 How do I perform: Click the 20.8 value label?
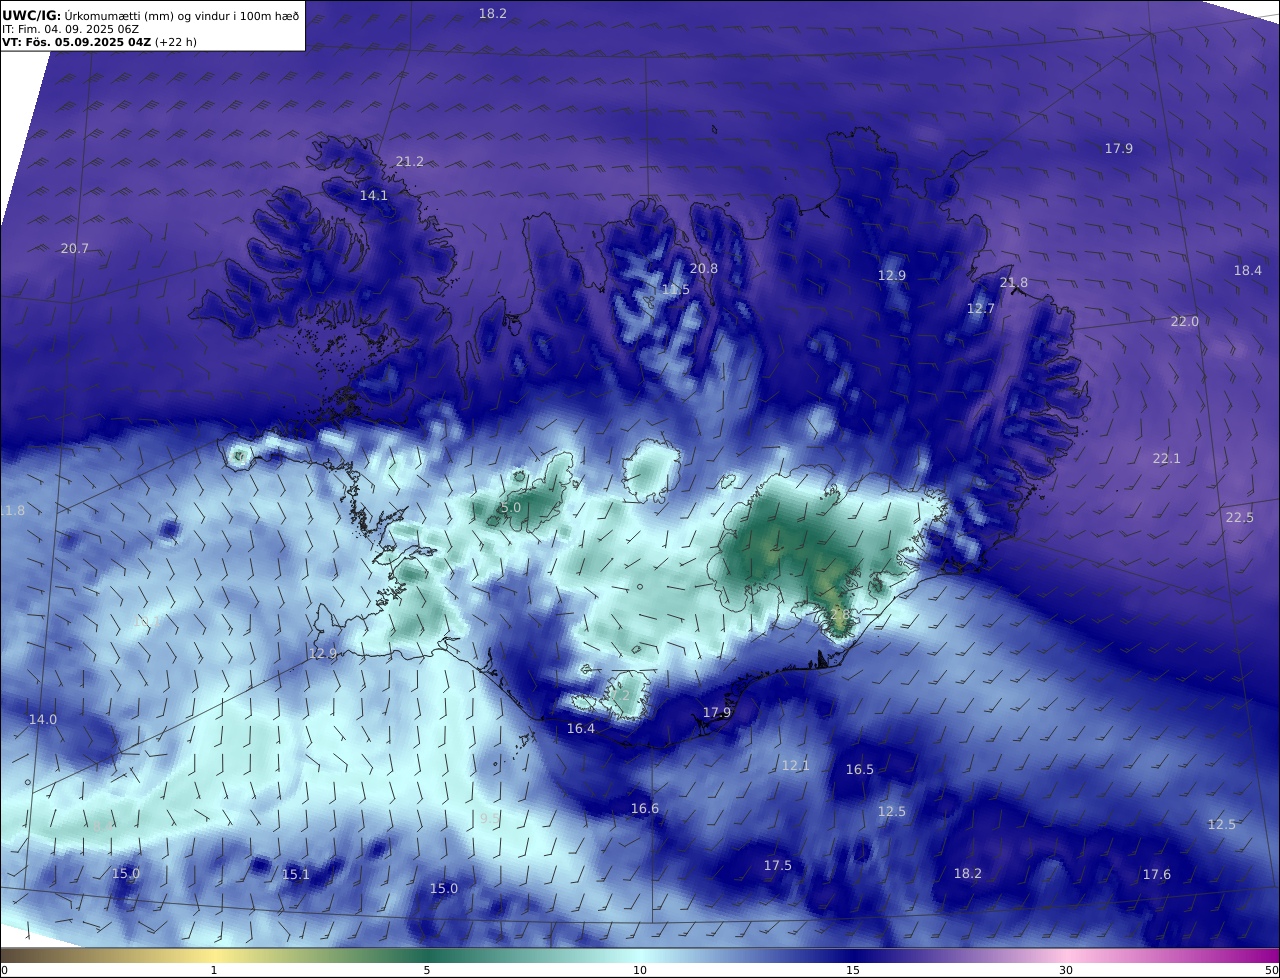point(704,269)
